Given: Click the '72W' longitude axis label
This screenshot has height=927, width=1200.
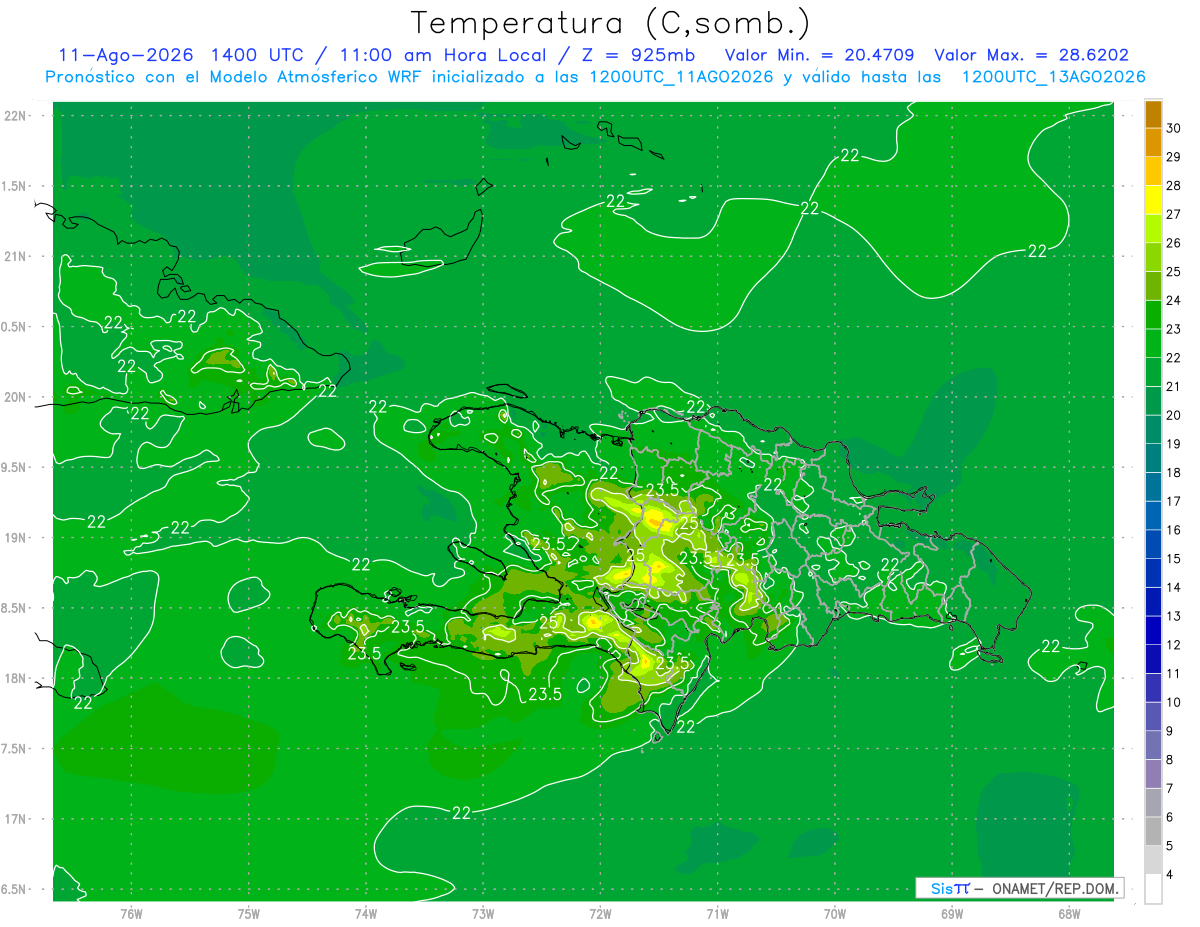Looking at the screenshot, I should (601, 913).
